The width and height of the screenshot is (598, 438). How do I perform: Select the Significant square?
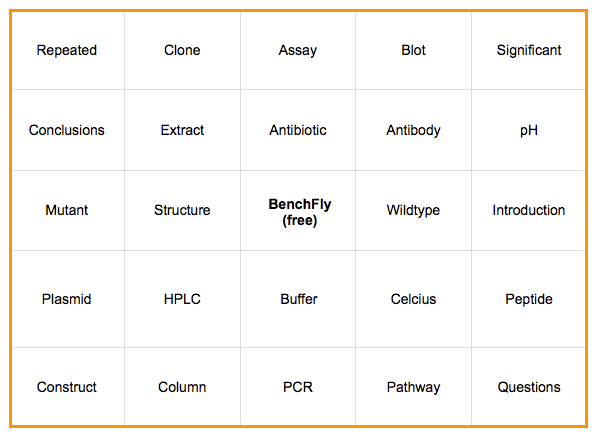[529, 51]
